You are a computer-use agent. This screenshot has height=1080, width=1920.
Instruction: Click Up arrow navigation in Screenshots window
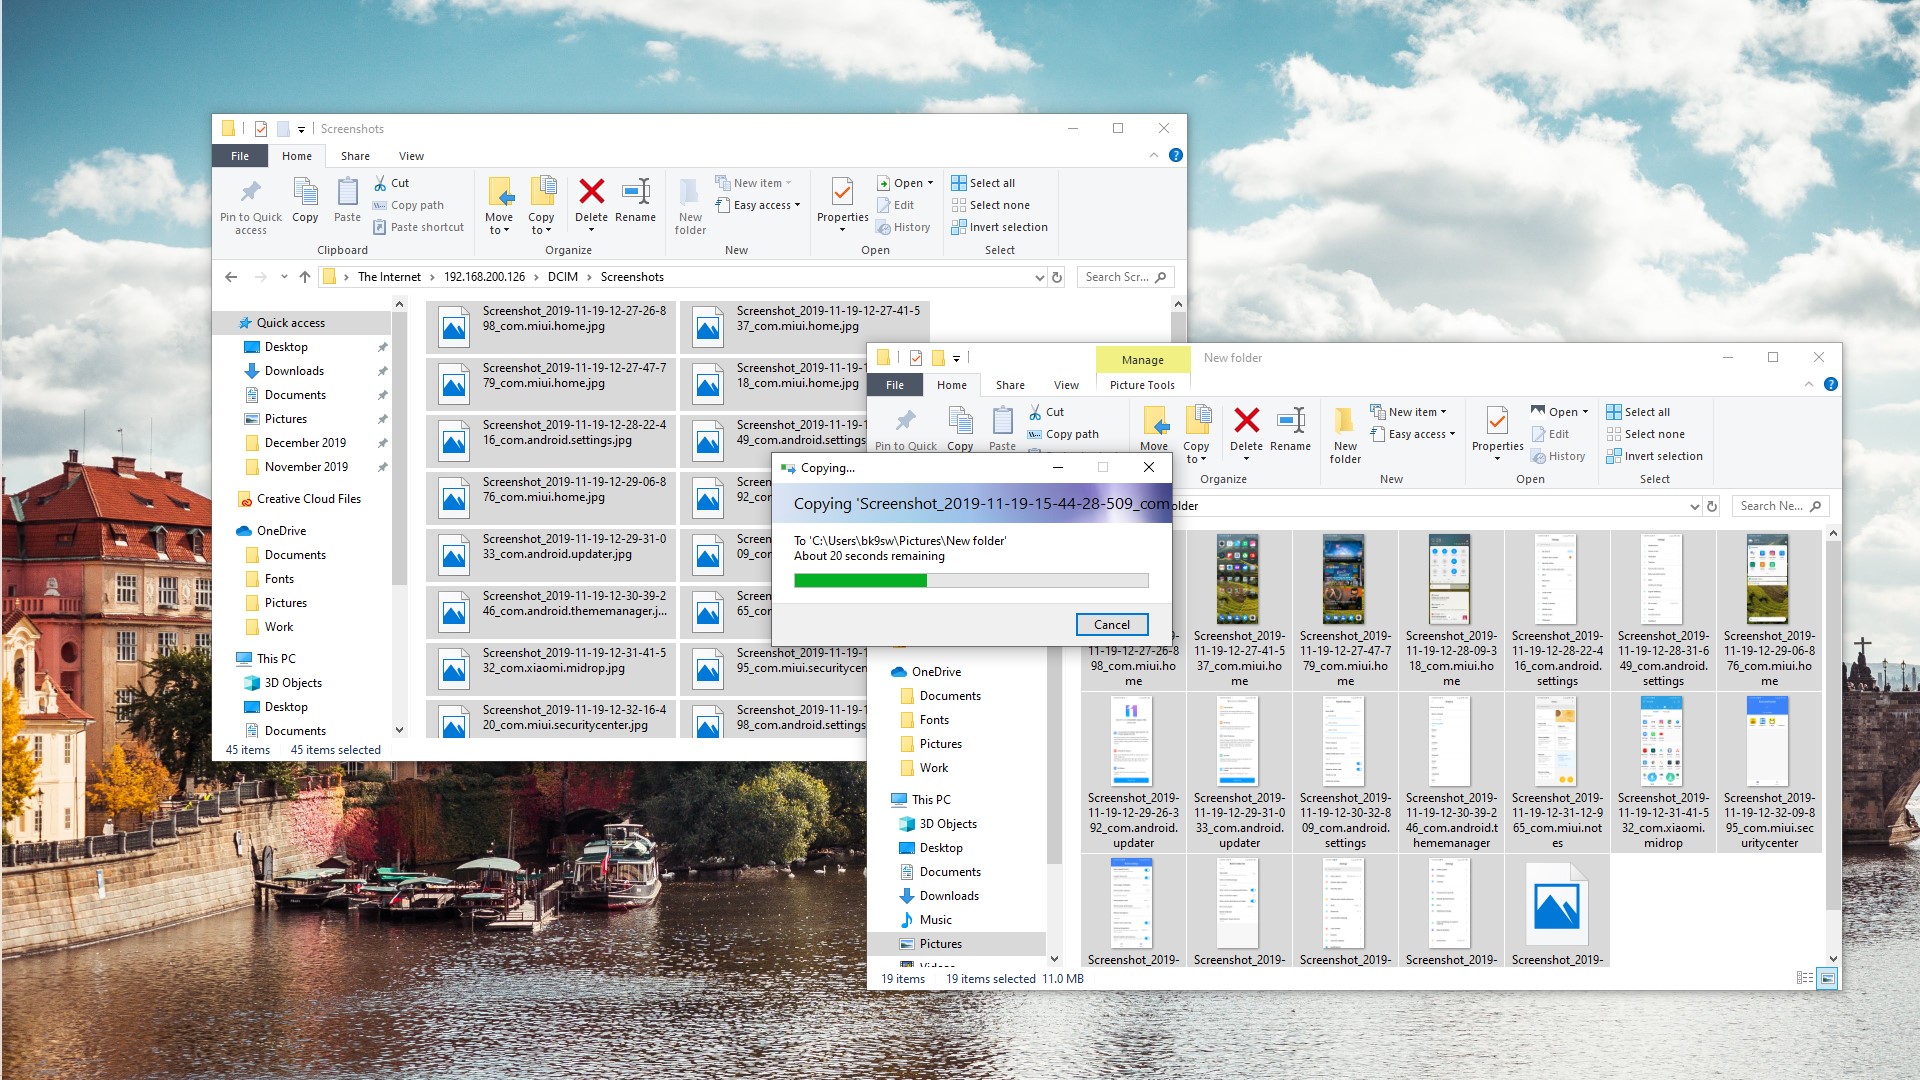click(x=305, y=277)
